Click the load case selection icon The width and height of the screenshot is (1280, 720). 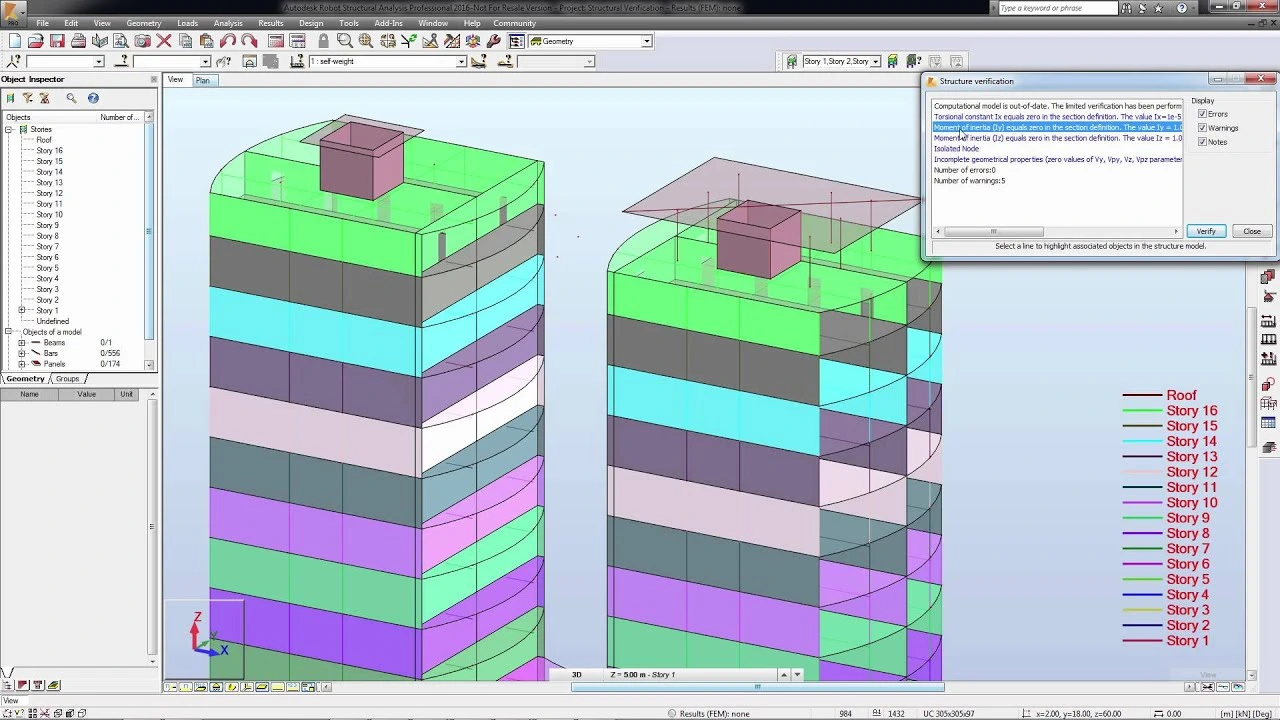(297, 61)
